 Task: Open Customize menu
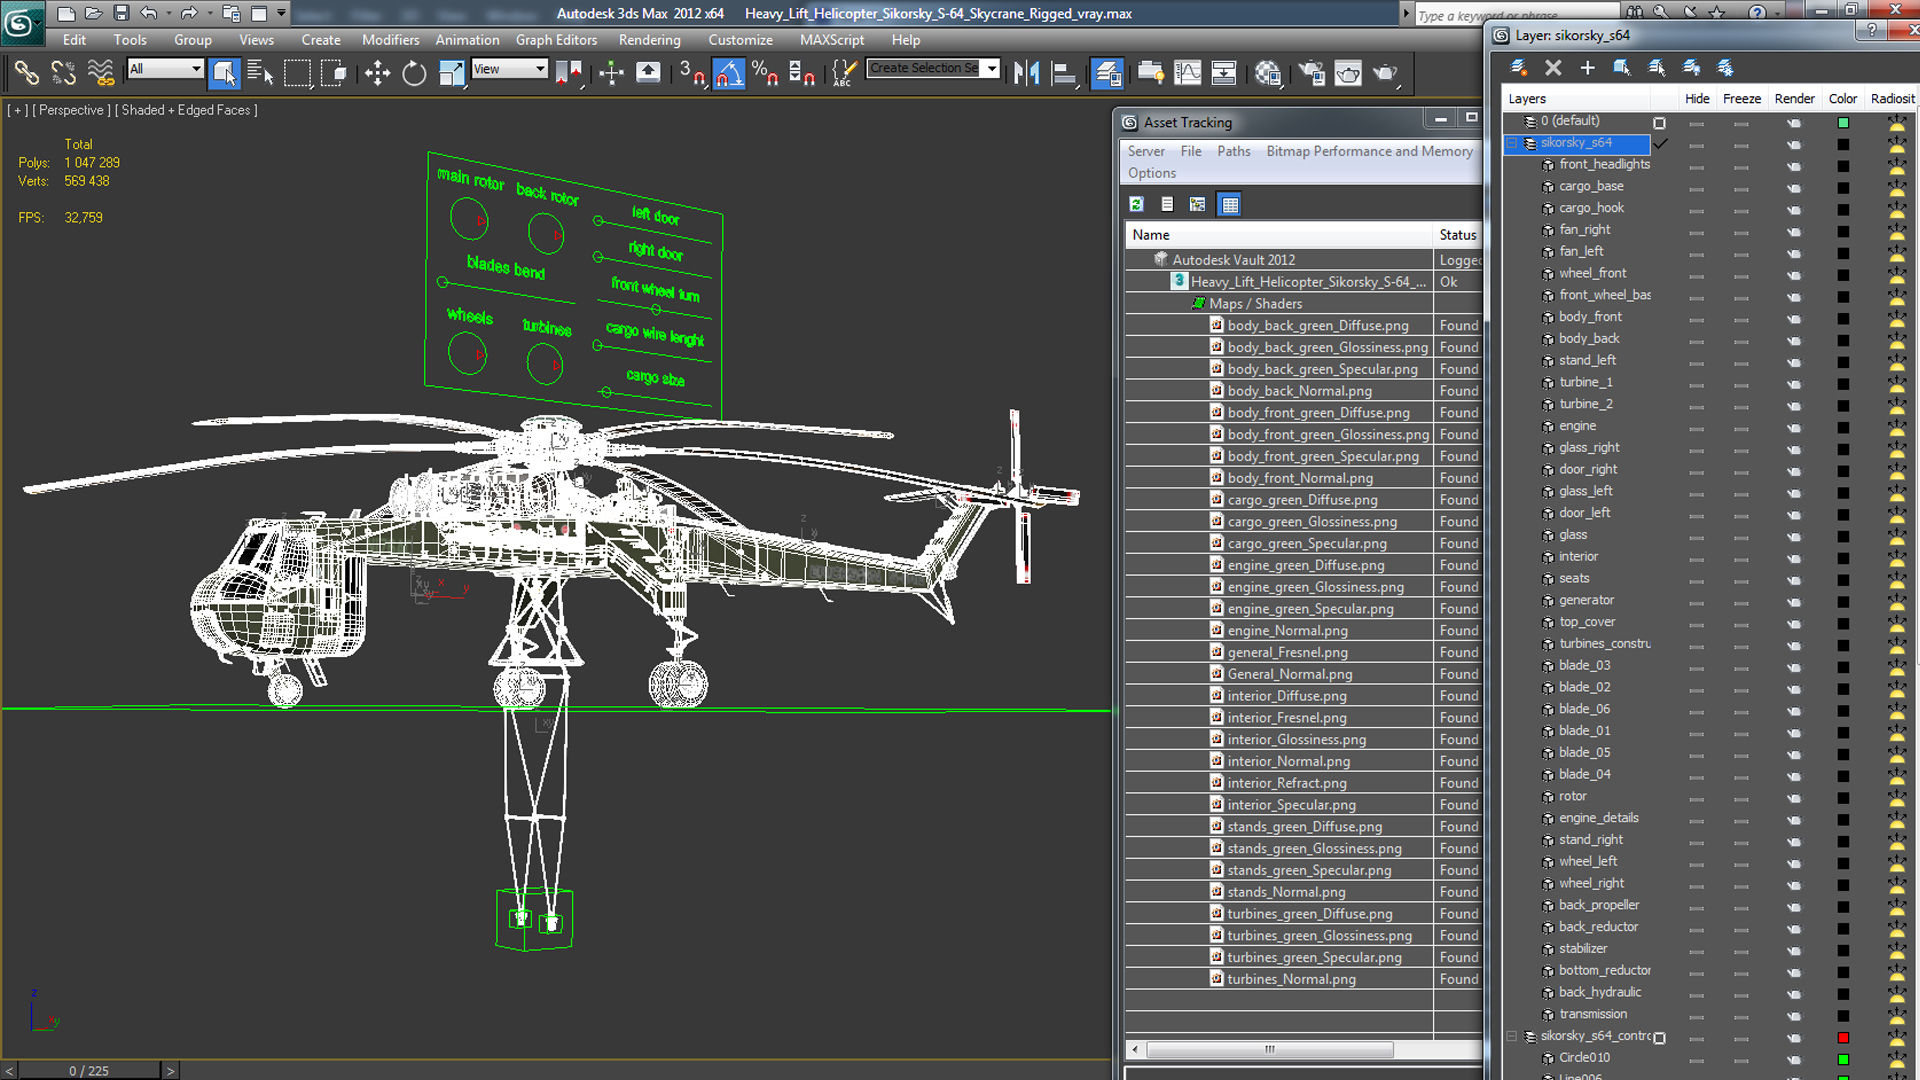click(740, 40)
